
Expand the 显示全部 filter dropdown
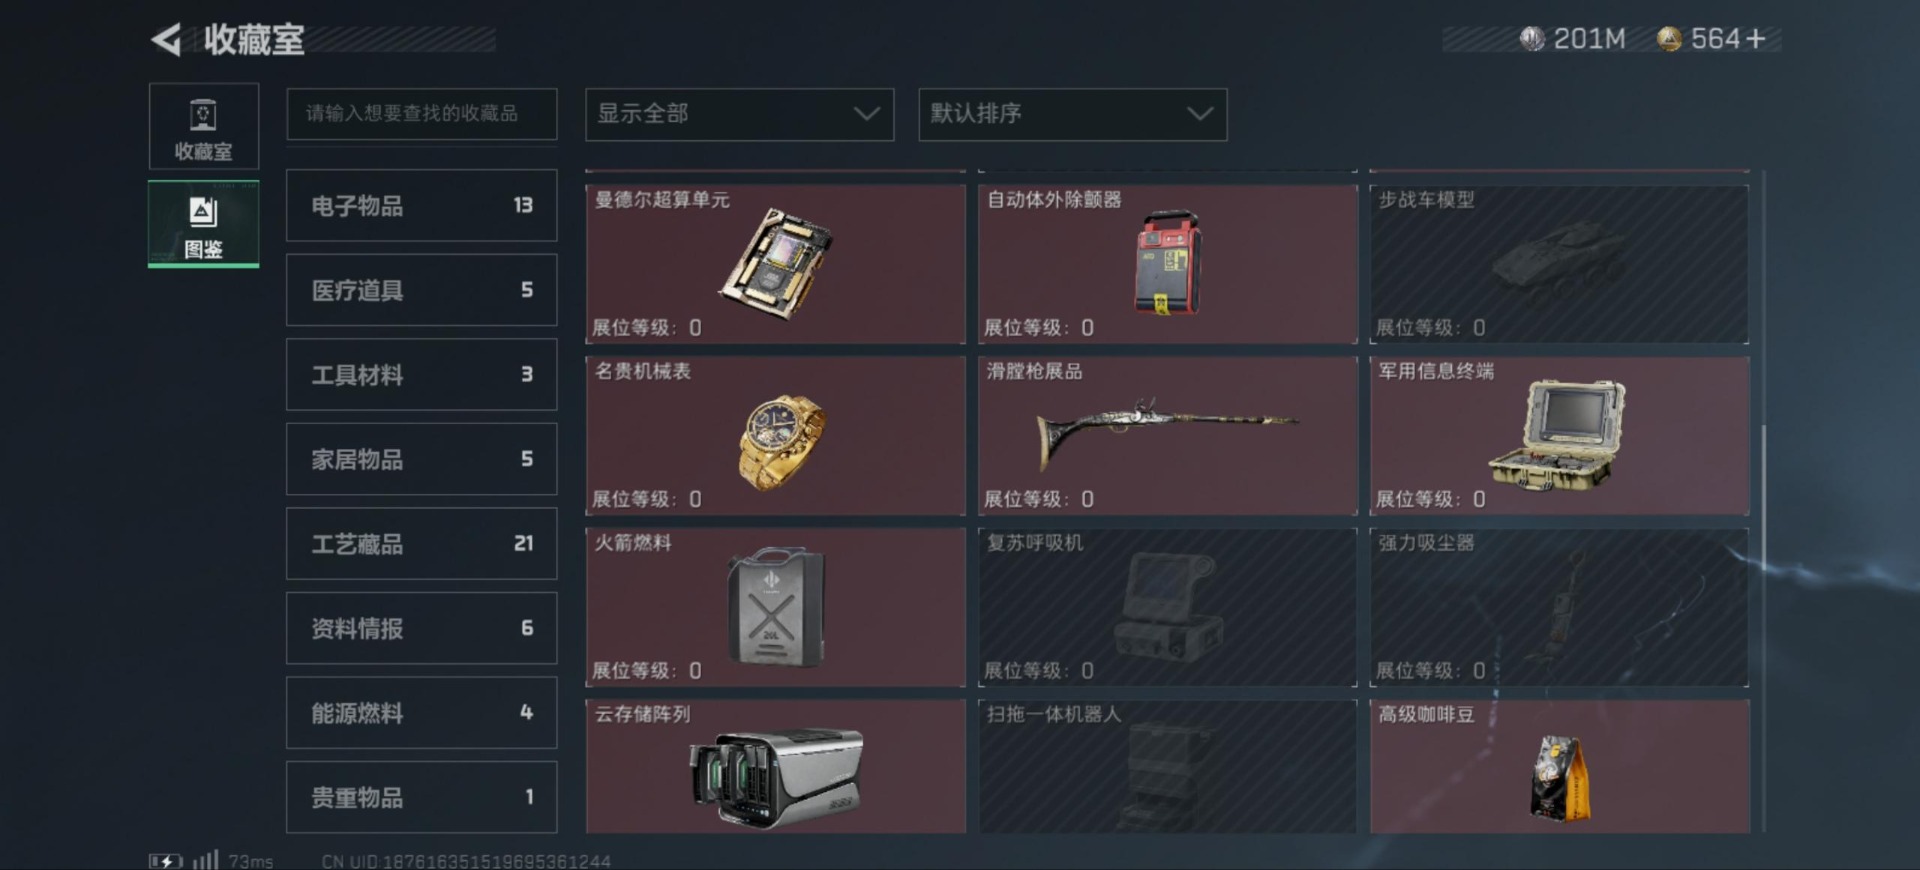pyautogui.click(x=739, y=114)
